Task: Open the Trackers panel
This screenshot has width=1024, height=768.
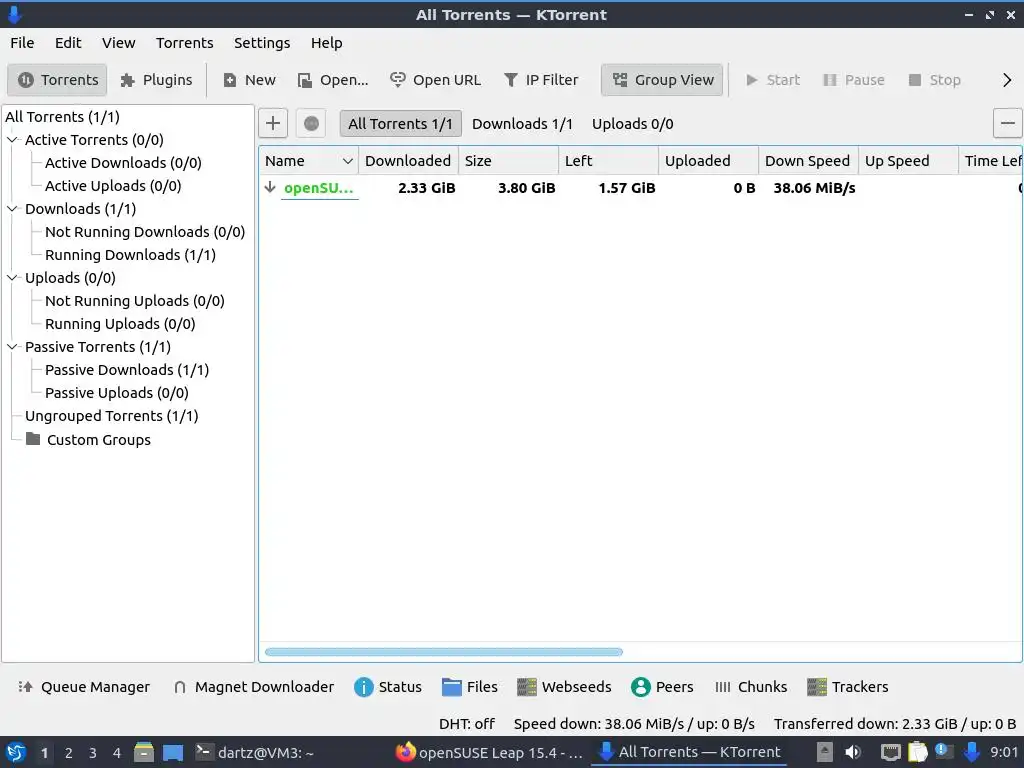Action: coord(848,687)
